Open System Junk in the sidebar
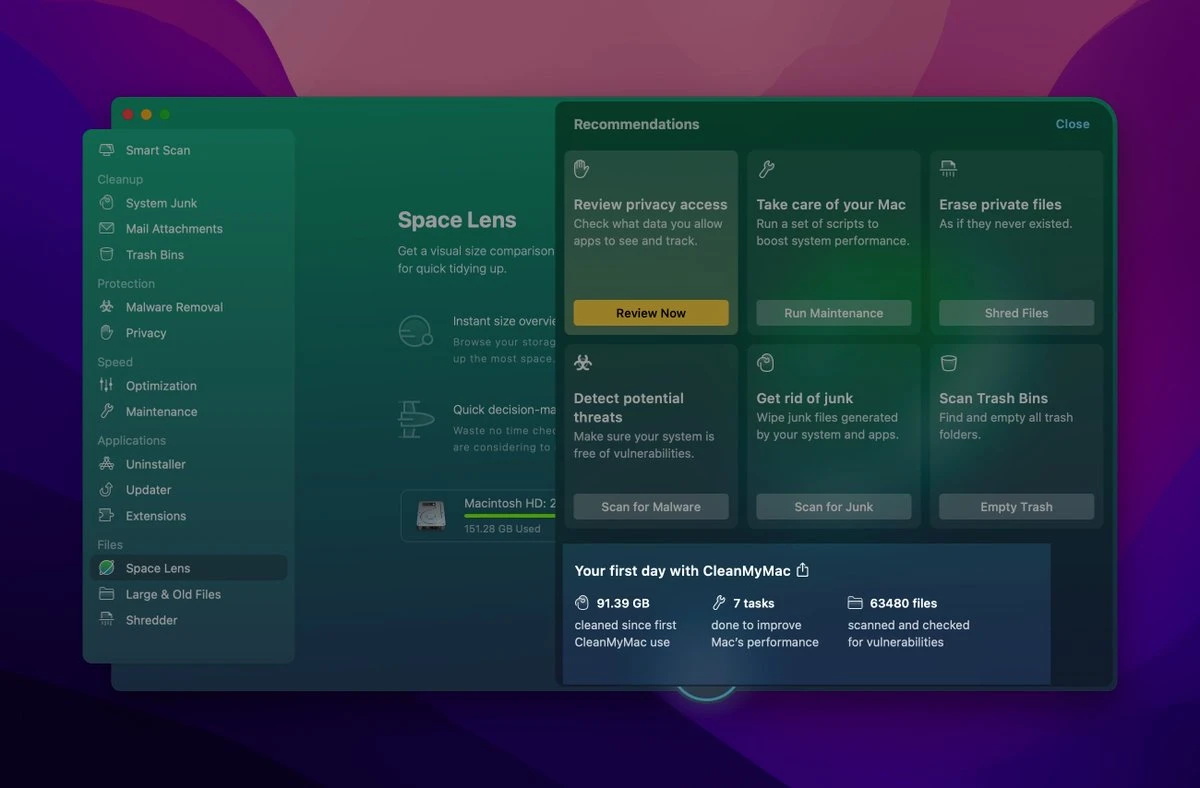 coord(161,203)
